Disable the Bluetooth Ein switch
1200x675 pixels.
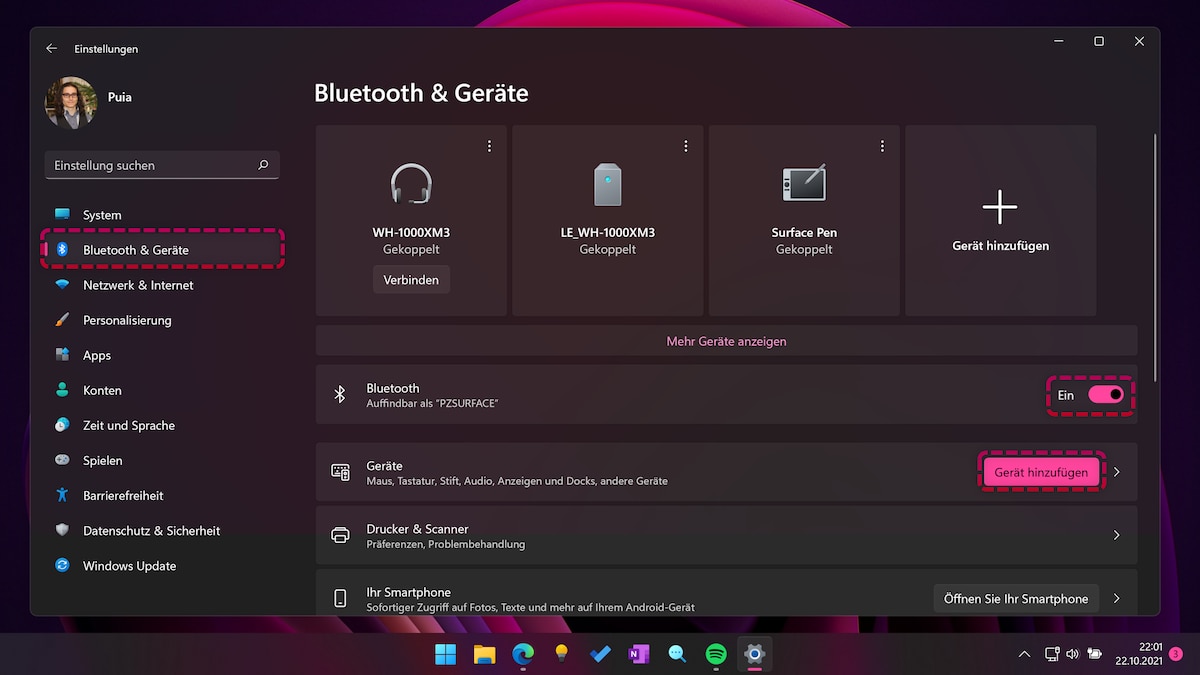[x=1104, y=394]
